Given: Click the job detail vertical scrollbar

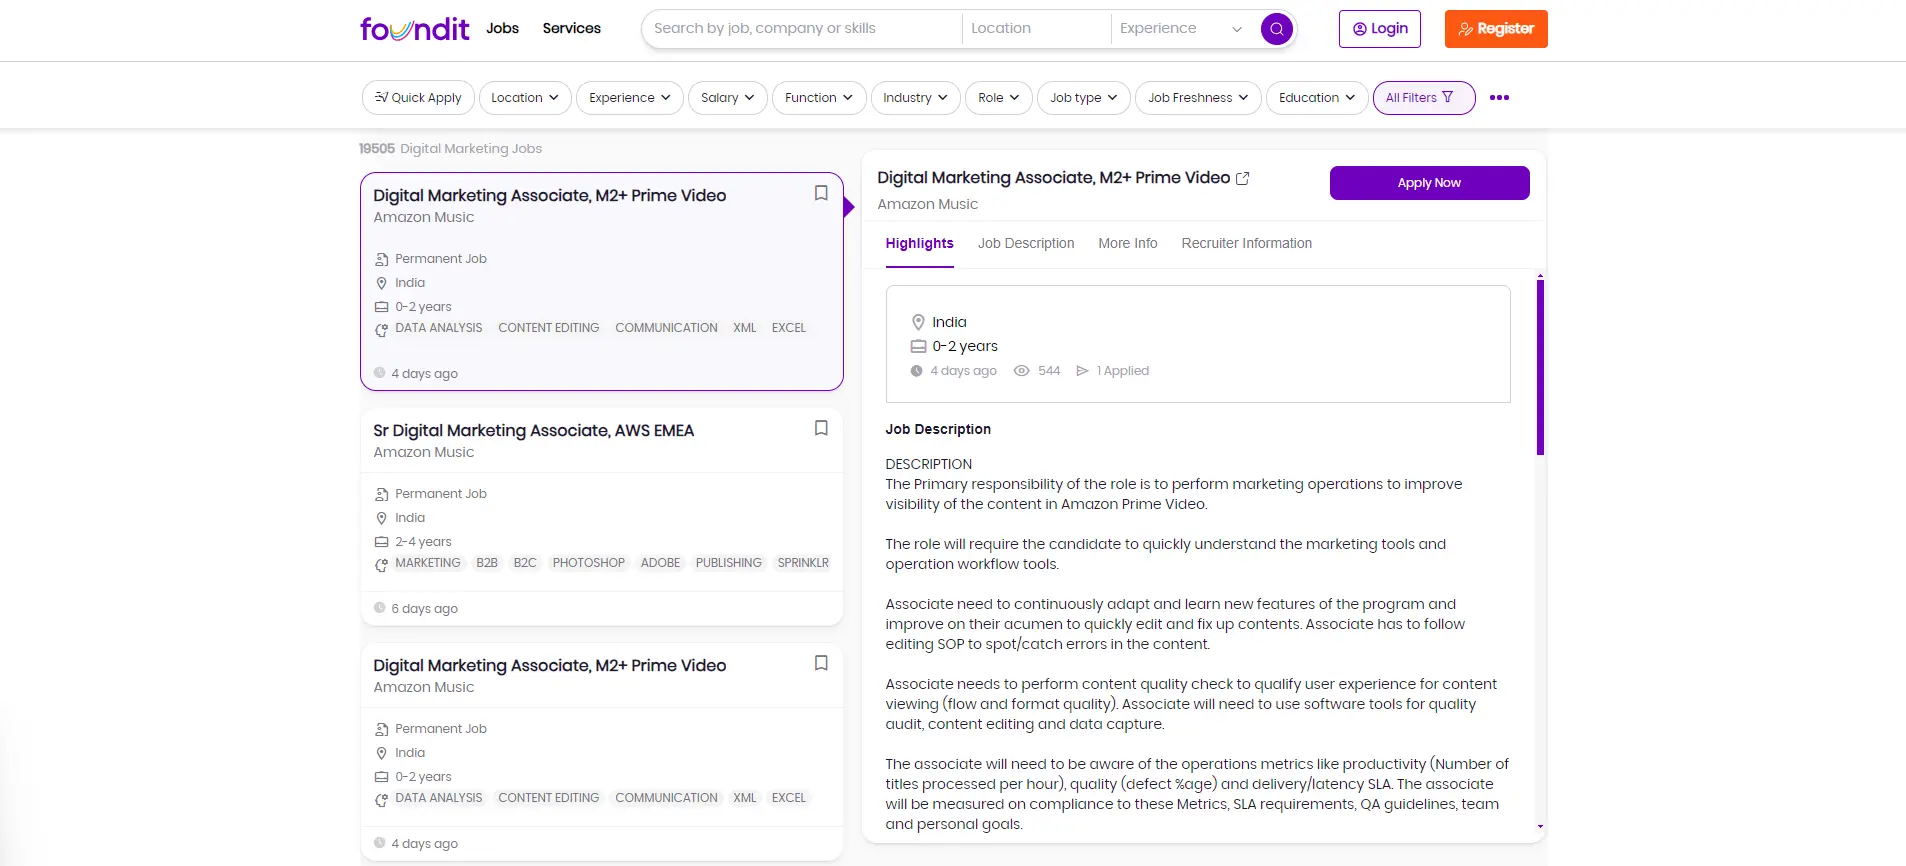Looking at the screenshot, I should point(1540,367).
